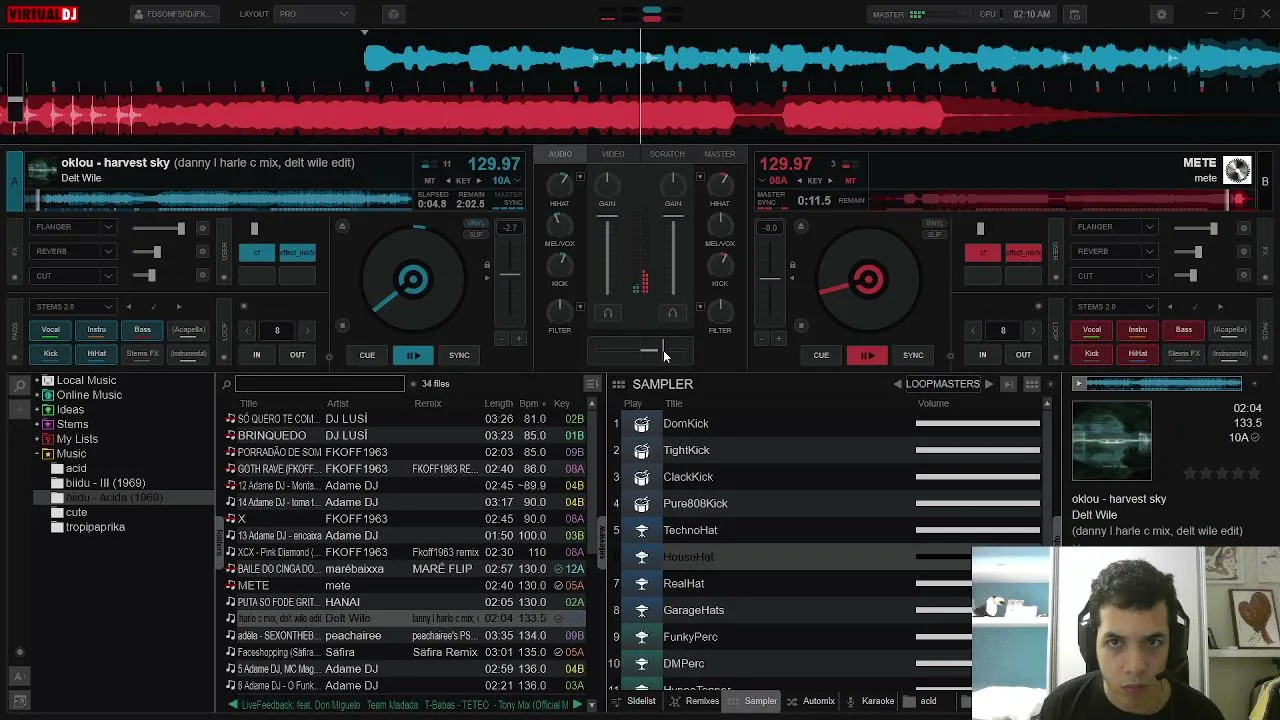This screenshot has height=720, width=1280.
Task: Toggle deck A pitch lock icon
Action: [x=487, y=265]
